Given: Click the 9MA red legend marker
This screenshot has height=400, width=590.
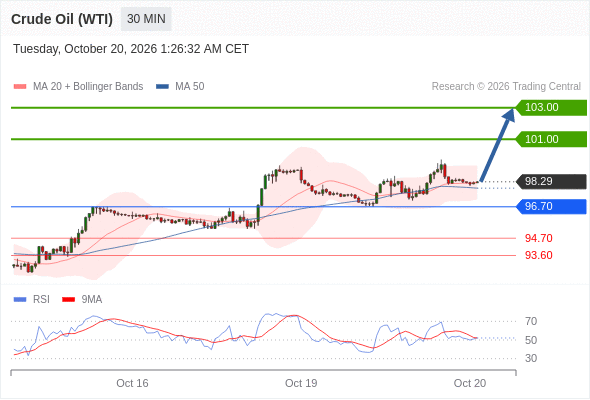Looking at the screenshot, I should 68,300.
